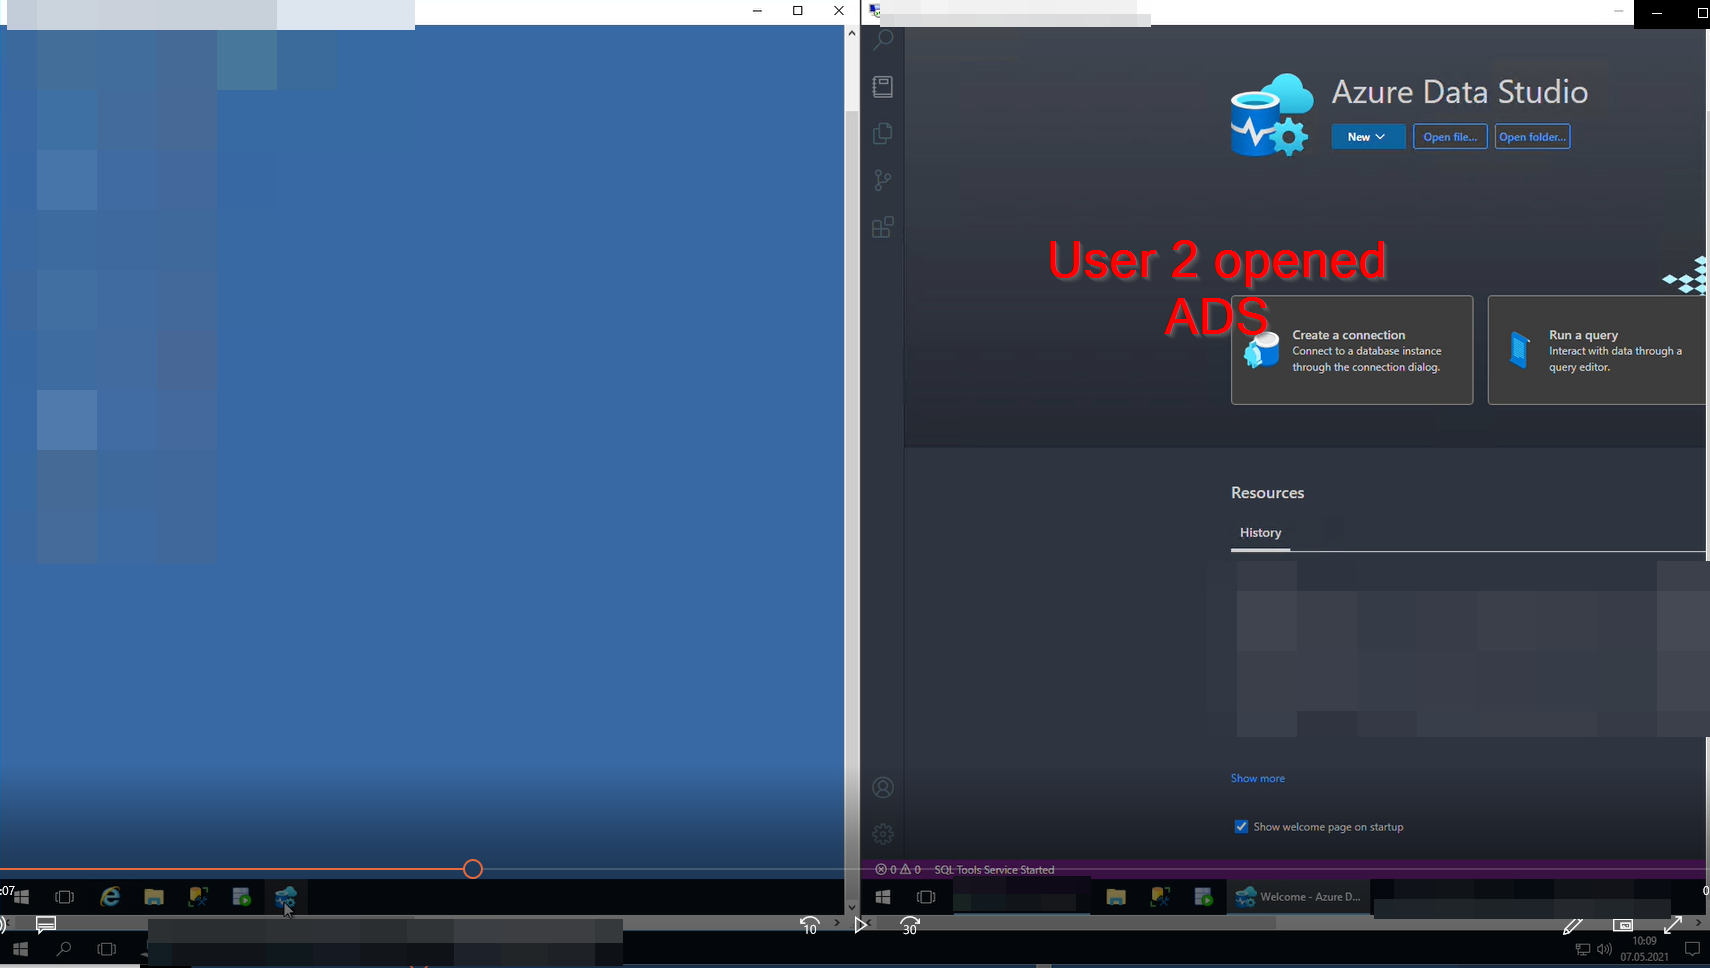This screenshot has height=968, width=1710.
Task: Open File Explorer in the left window taskbar
Action: tap(154, 897)
